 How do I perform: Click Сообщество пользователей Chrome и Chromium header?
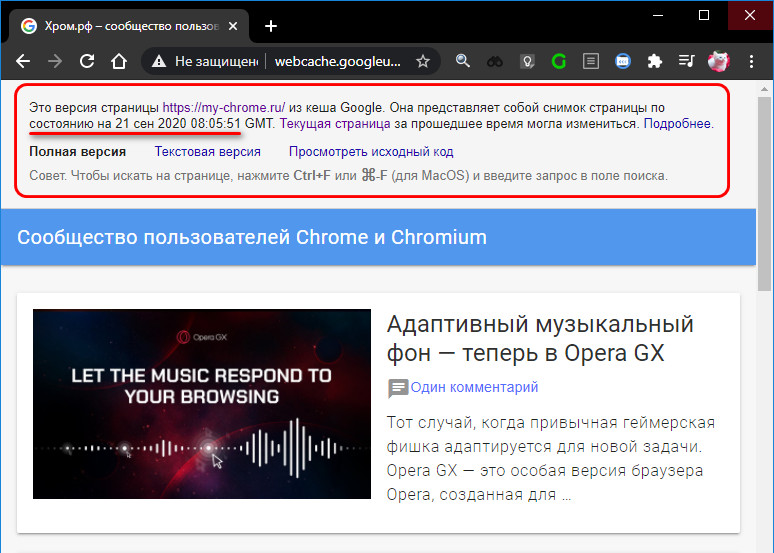pyautogui.click(x=252, y=237)
